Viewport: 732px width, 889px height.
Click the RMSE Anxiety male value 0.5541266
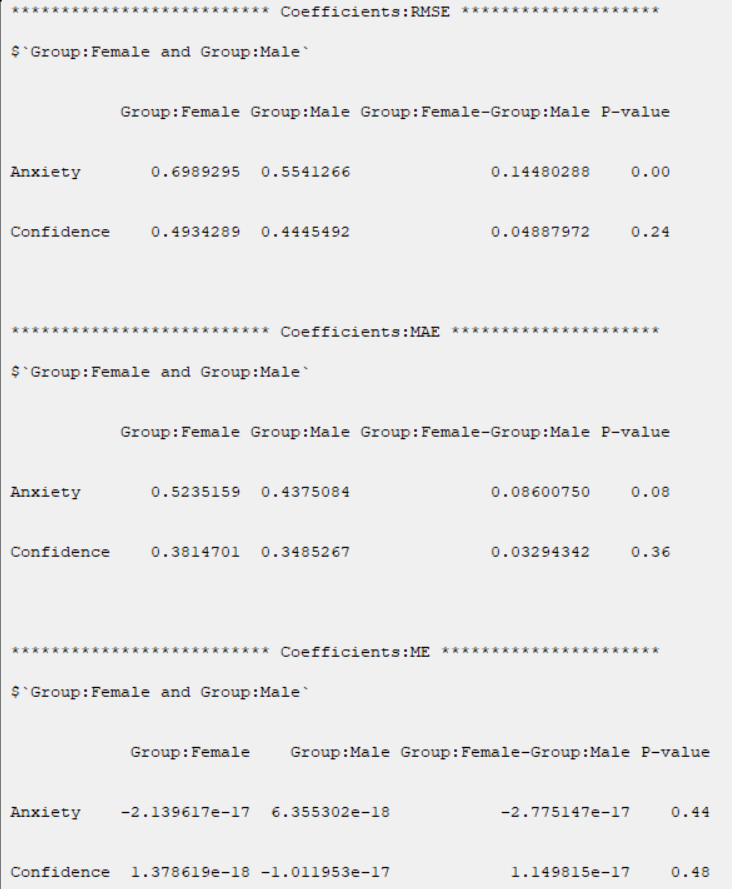point(305,172)
